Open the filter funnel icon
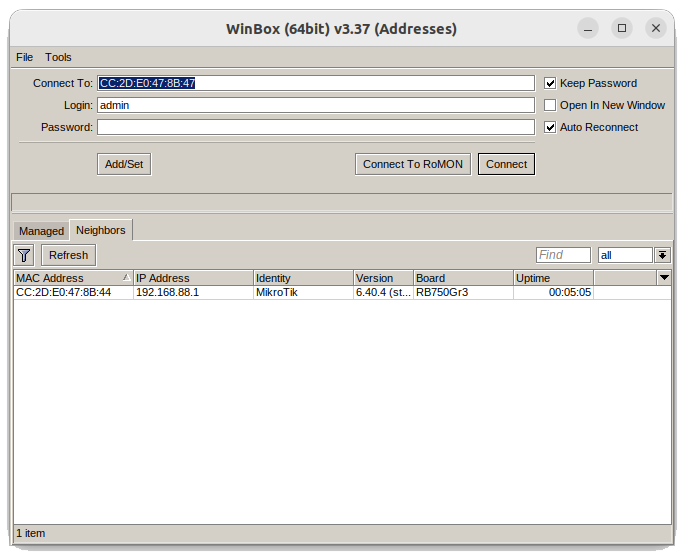The image size is (685, 559). pos(24,255)
